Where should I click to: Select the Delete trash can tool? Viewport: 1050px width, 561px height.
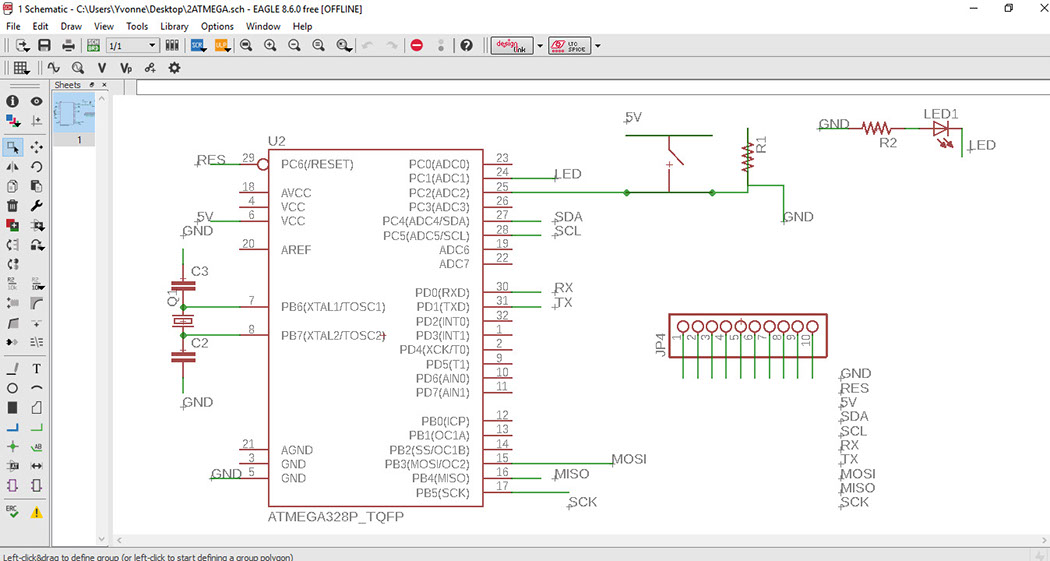[x=12, y=206]
